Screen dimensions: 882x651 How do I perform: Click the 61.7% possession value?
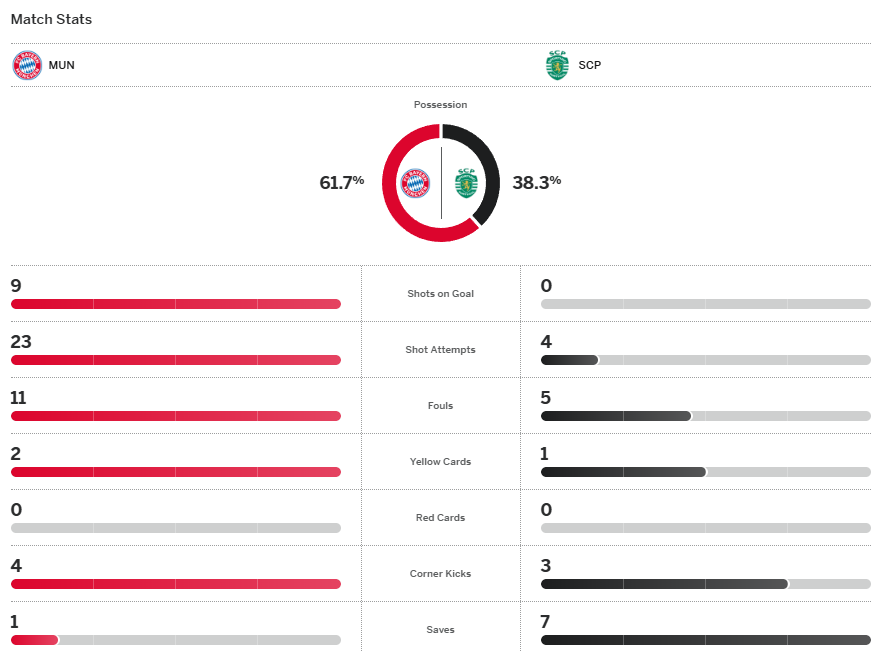(x=341, y=183)
